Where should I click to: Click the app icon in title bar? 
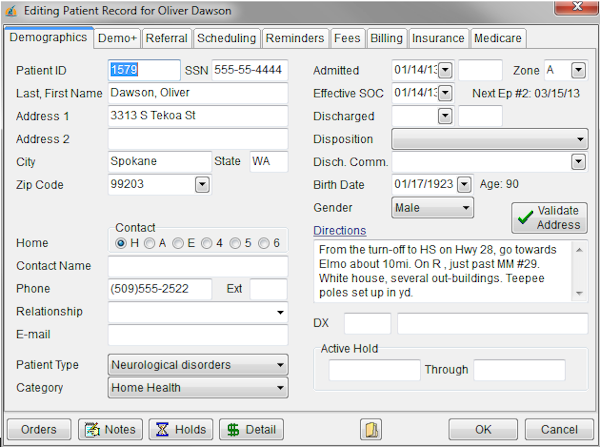pos(11,11)
